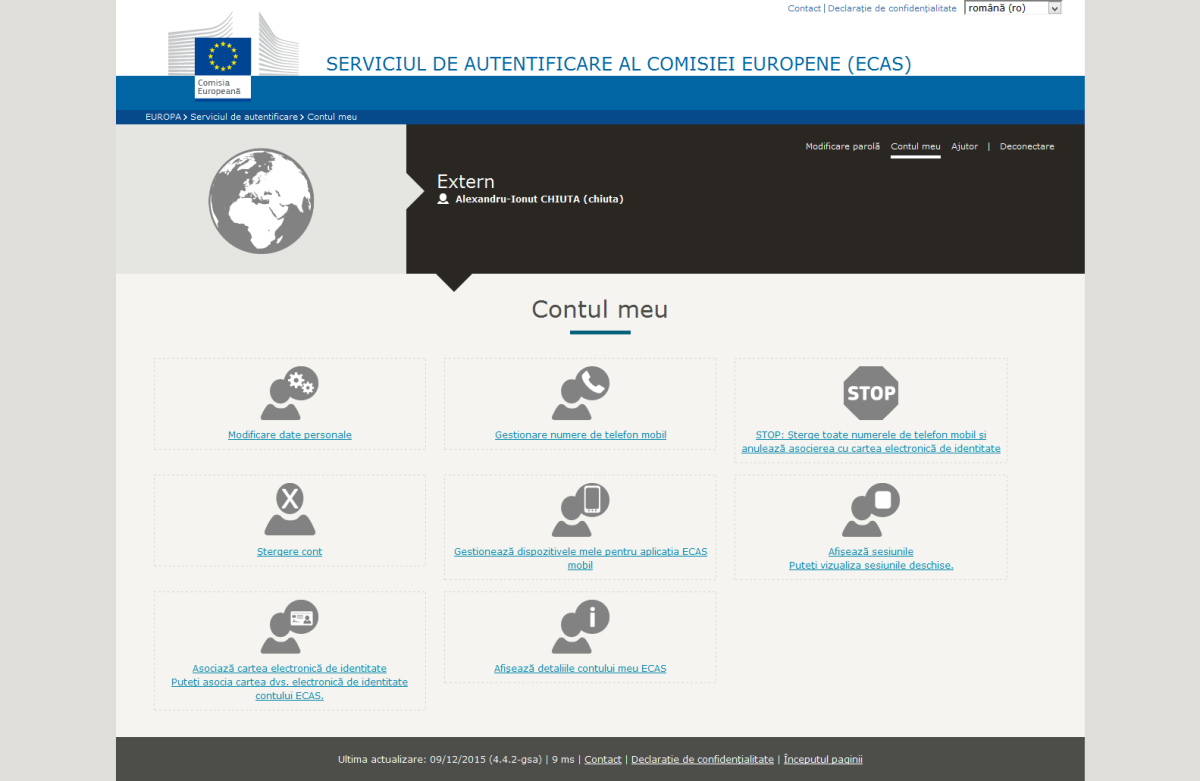Open the Modificare parolă menu item
The height and width of the screenshot is (781, 1200).
(x=842, y=147)
